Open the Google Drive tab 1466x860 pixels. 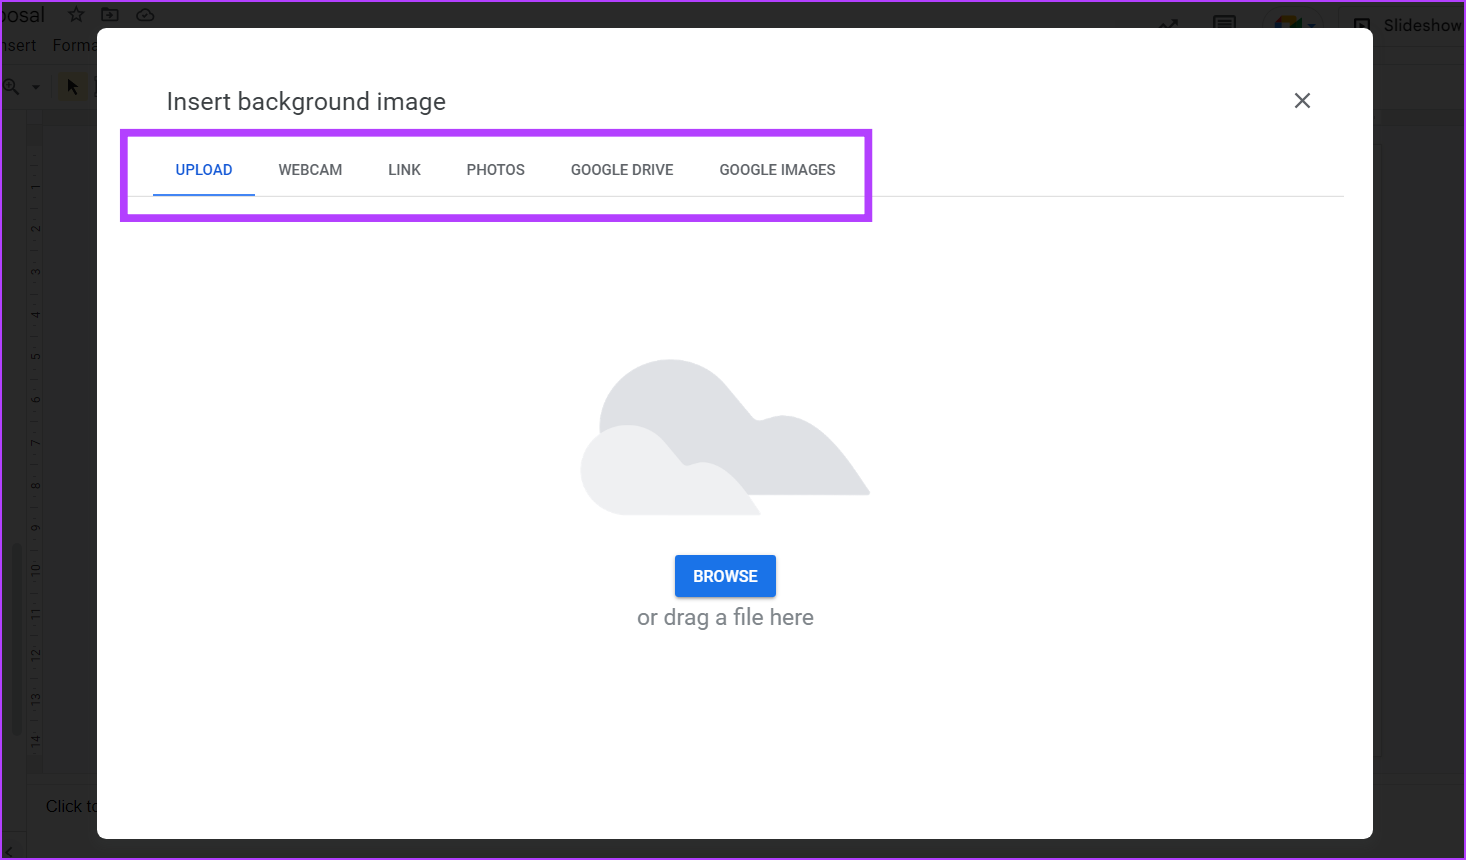622,170
